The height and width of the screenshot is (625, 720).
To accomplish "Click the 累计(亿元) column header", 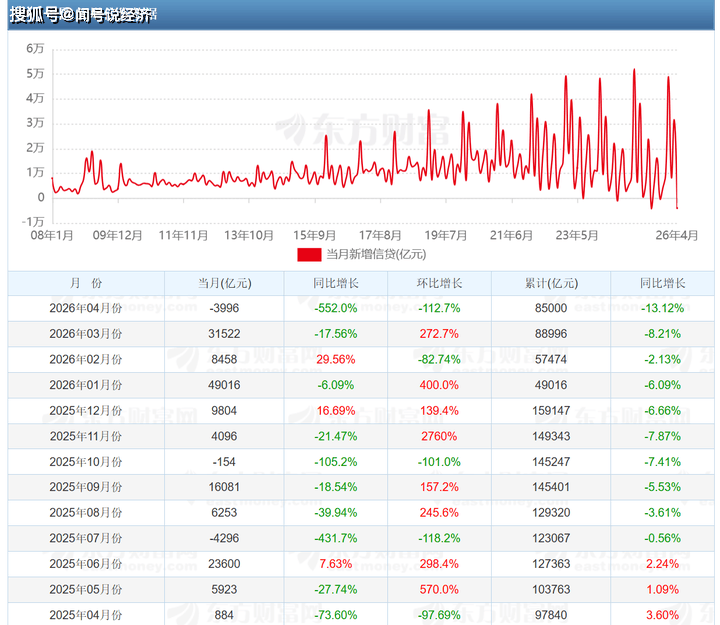I will [x=551, y=283].
